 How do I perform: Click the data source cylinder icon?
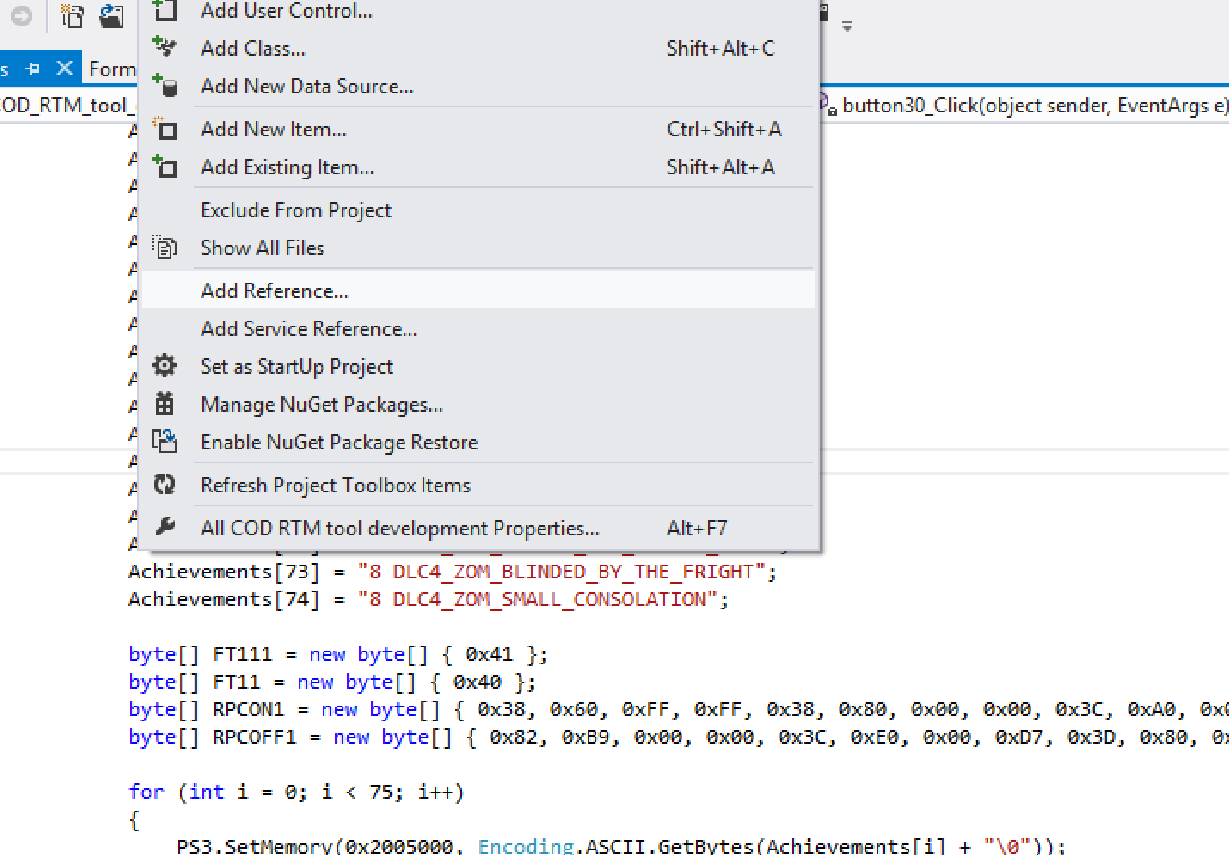click(x=164, y=85)
